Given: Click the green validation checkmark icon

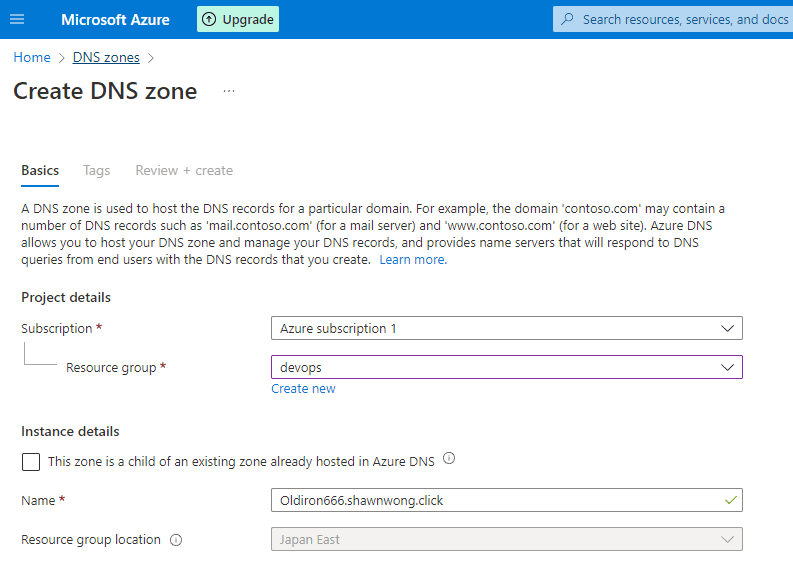Looking at the screenshot, I should [731, 500].
